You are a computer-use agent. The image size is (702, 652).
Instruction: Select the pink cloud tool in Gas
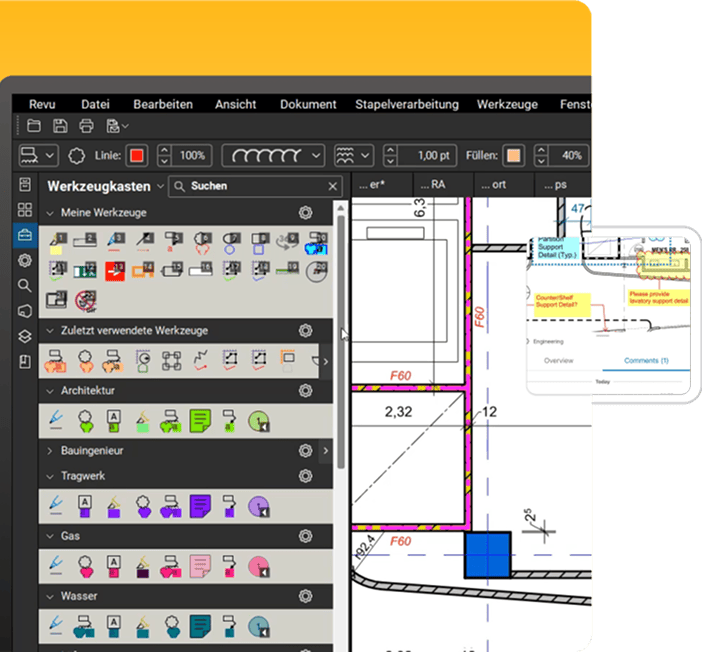point(86,566)
